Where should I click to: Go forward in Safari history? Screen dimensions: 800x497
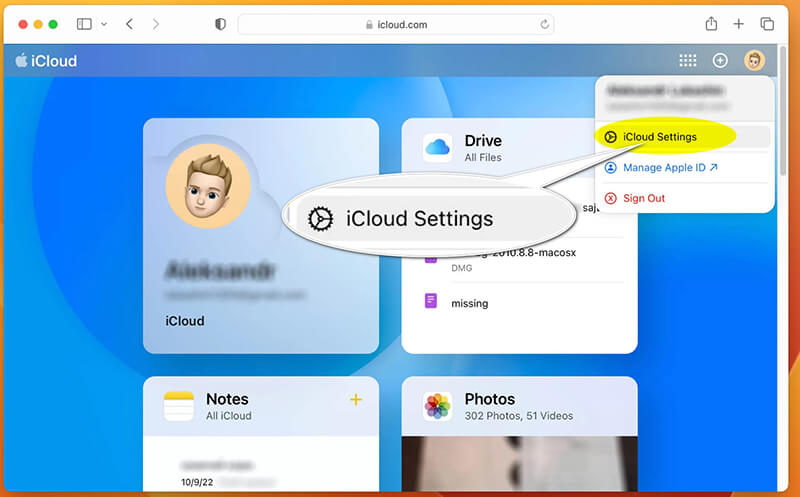click(x=156, y=24)
